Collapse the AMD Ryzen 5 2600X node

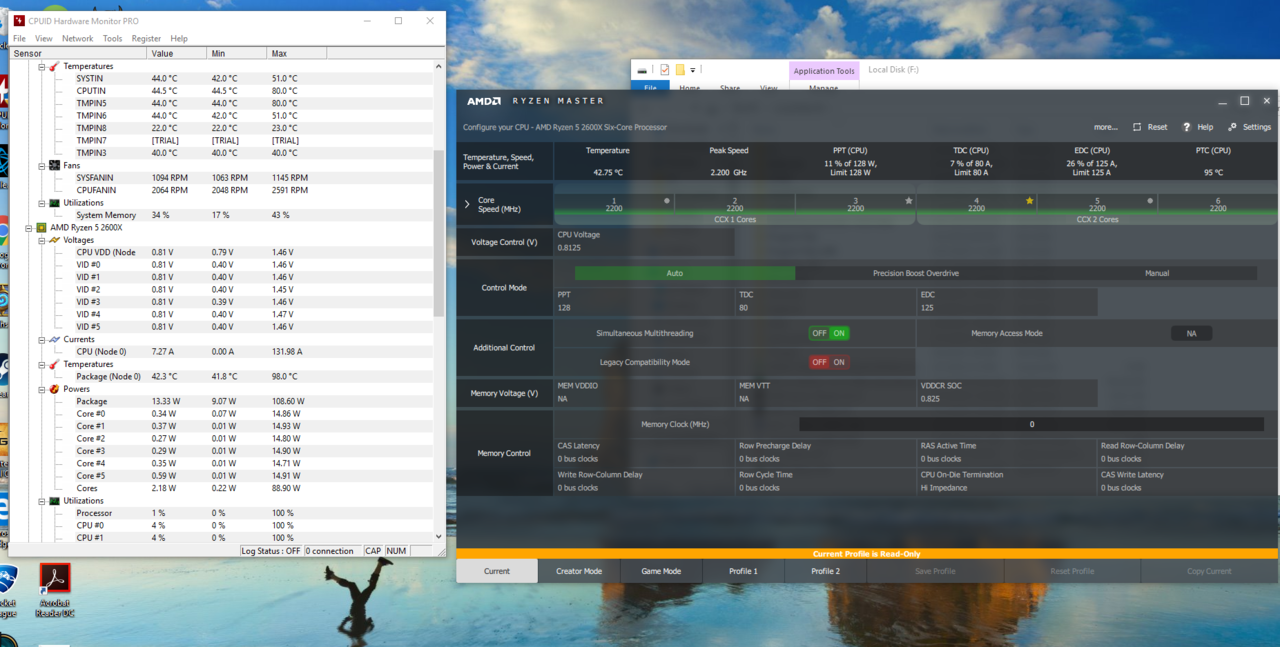30,228
